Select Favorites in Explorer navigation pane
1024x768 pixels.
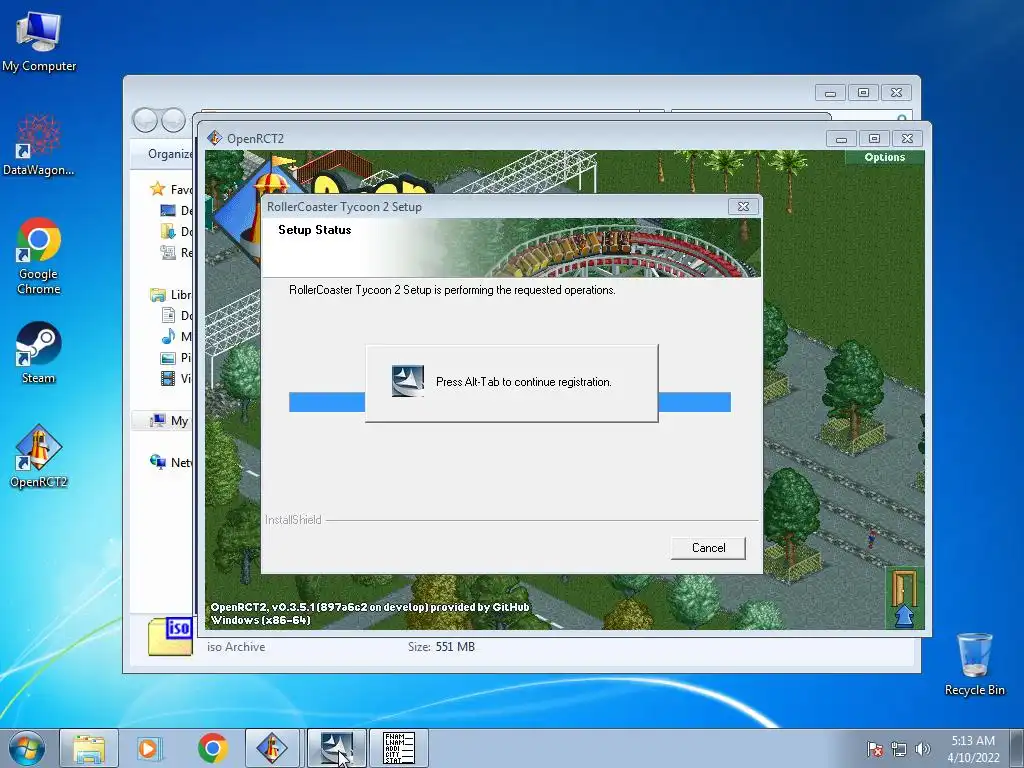coord(171,189)
